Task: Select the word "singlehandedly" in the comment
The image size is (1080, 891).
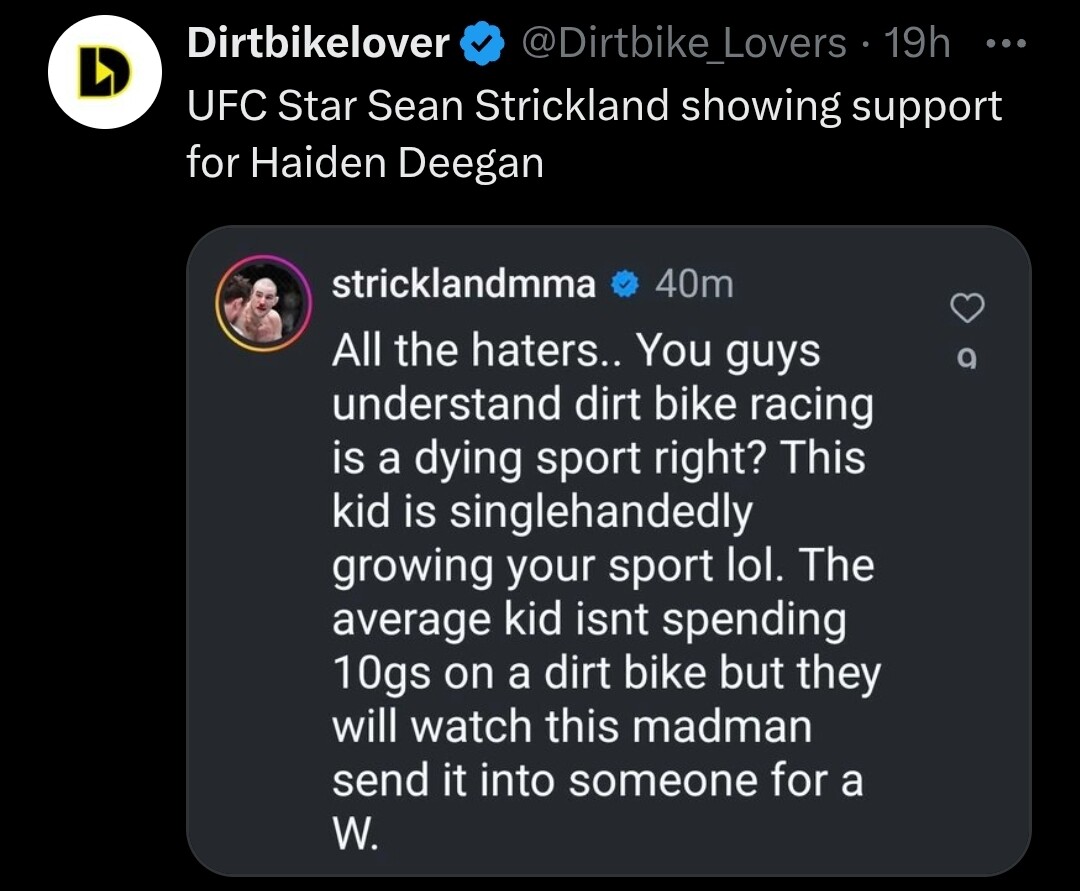Action: (600, 512)
